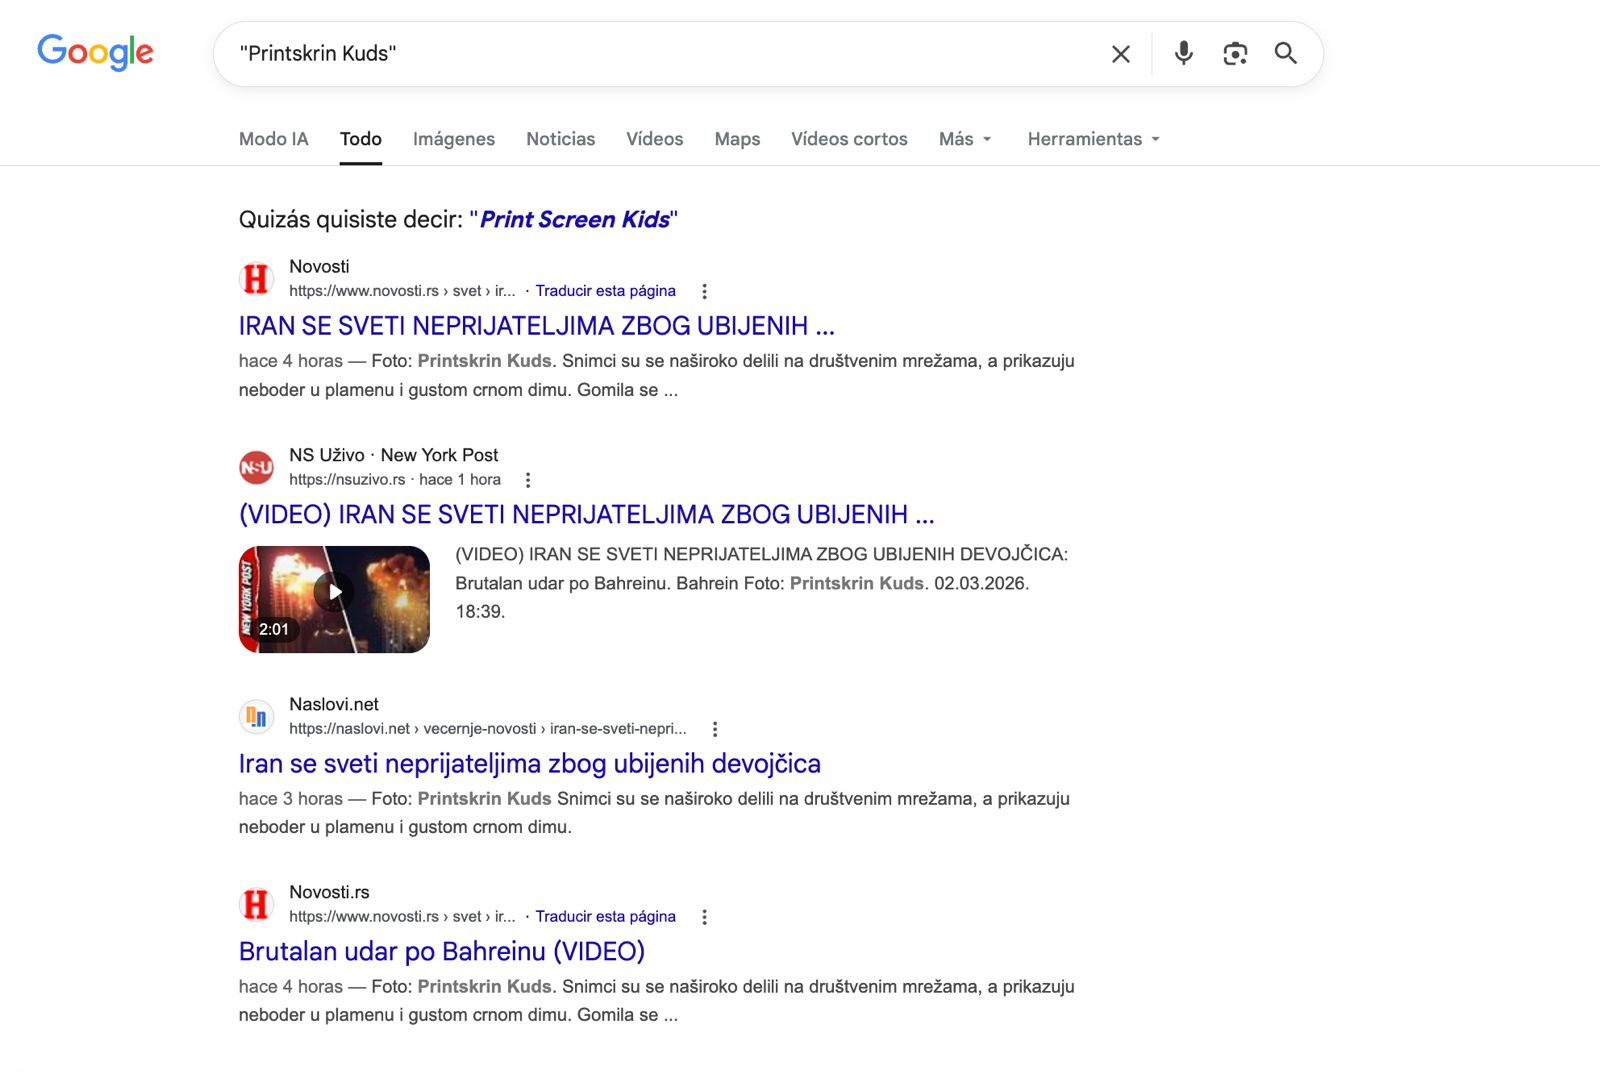Image resolution: width=1600 pixels, height=1079 pixels.
Task: Click the magnifying glass search button
Action: click(1285, 53)
